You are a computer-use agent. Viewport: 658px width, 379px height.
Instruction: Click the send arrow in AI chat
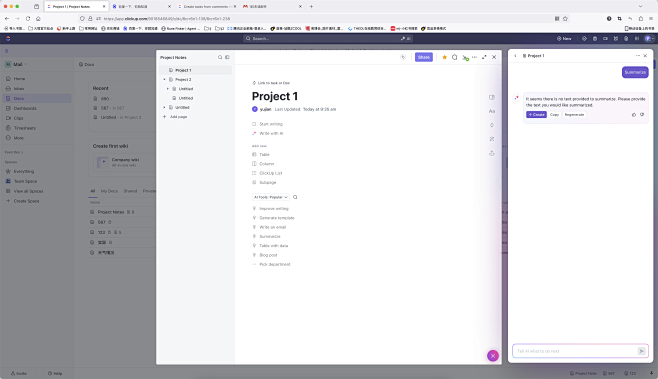pos(642,351)
